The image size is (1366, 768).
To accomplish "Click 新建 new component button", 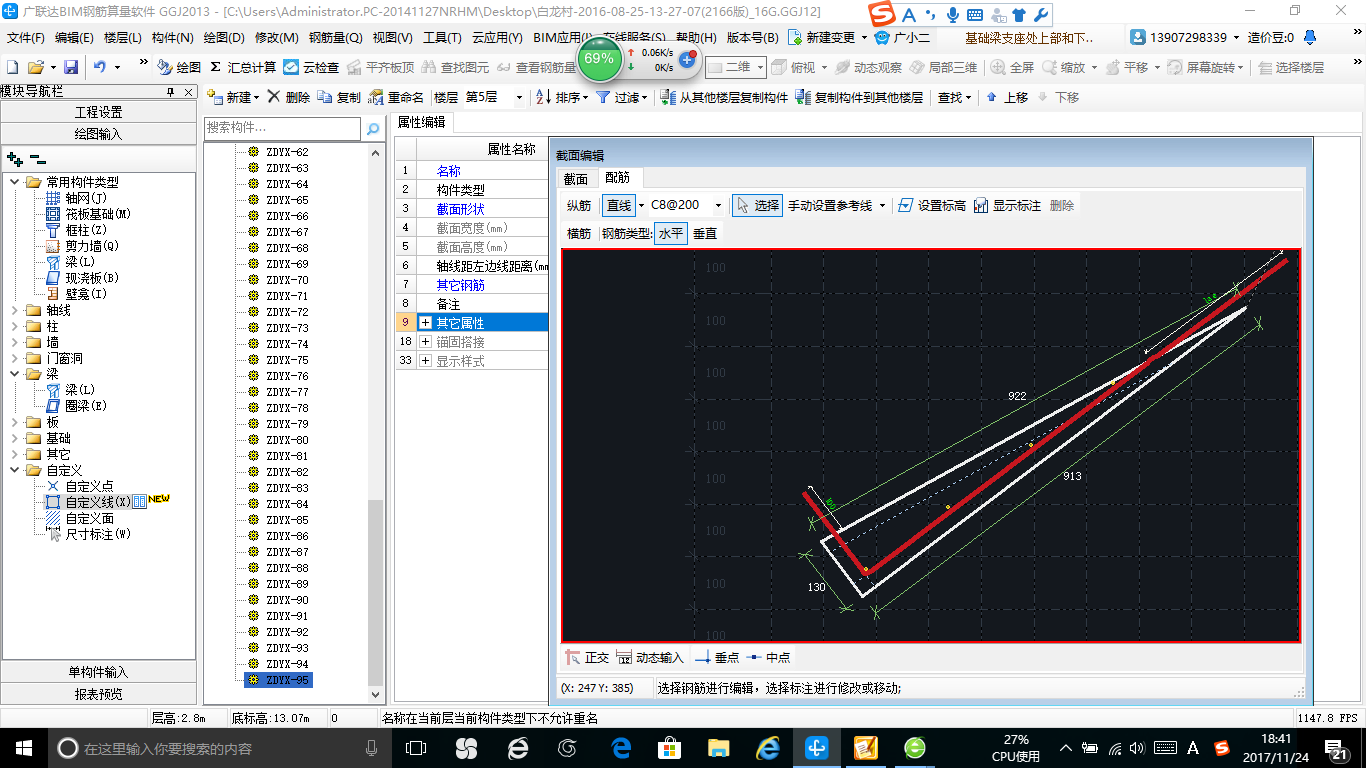I will tap(233, 97).
